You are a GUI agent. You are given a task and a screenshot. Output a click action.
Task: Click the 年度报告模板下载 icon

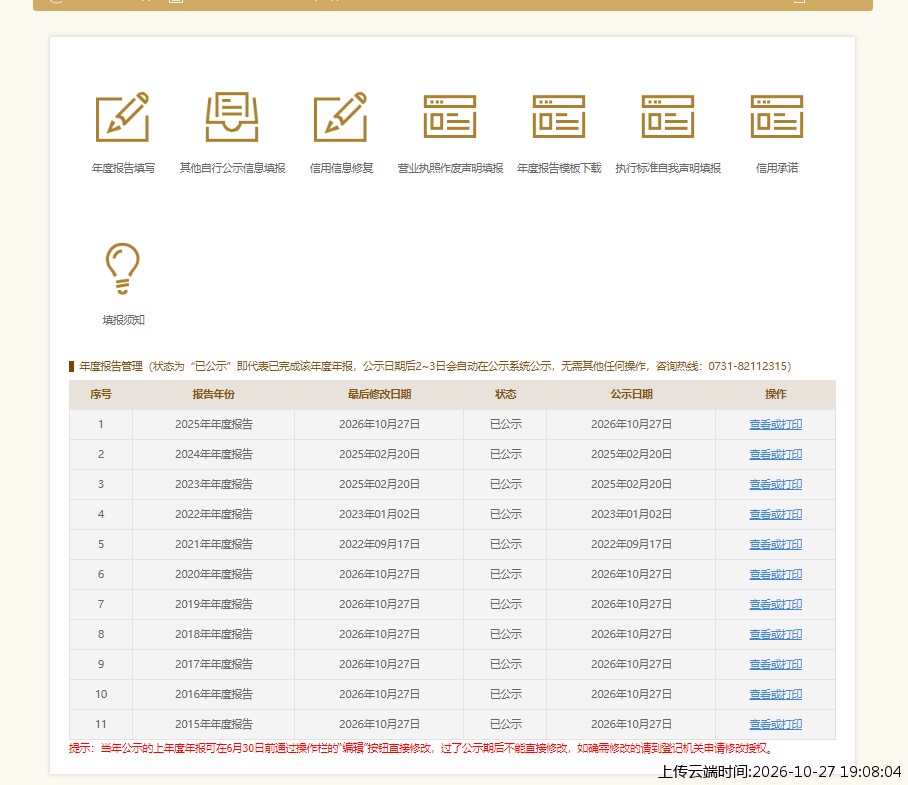[559, 117]
